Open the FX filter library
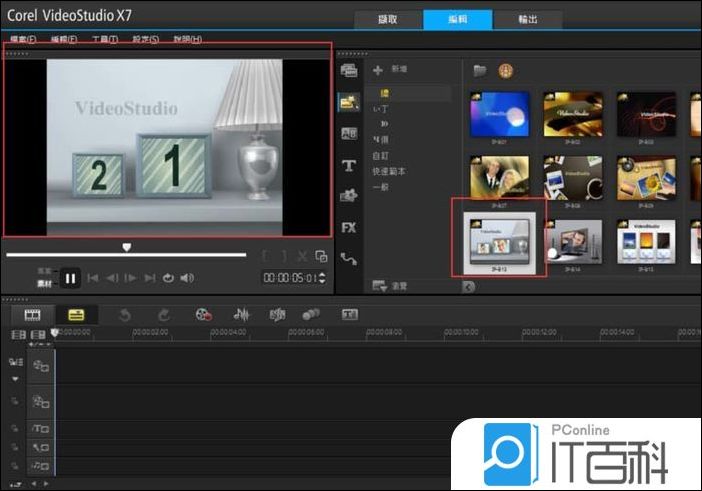 pyautogui.click(x=349, y=228)
